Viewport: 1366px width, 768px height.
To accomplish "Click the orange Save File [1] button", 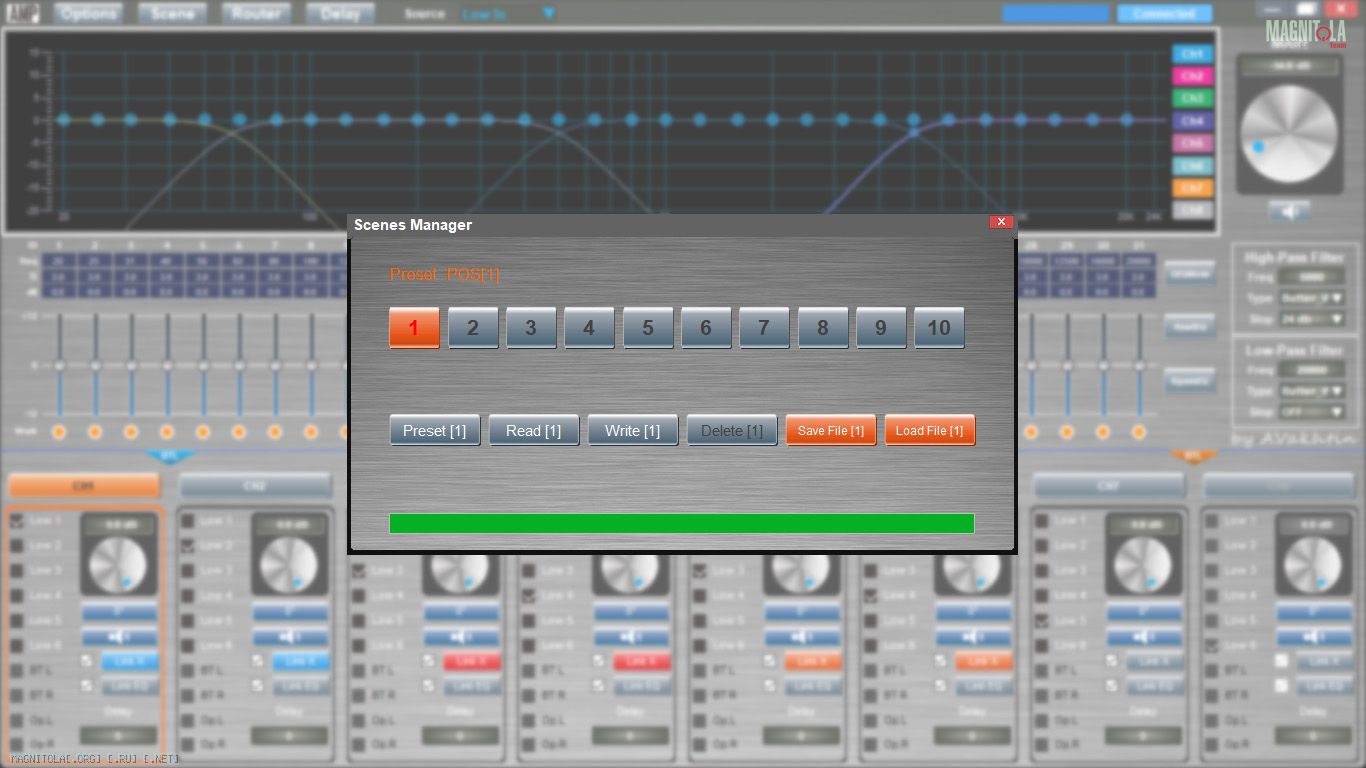I will point(831,430).
